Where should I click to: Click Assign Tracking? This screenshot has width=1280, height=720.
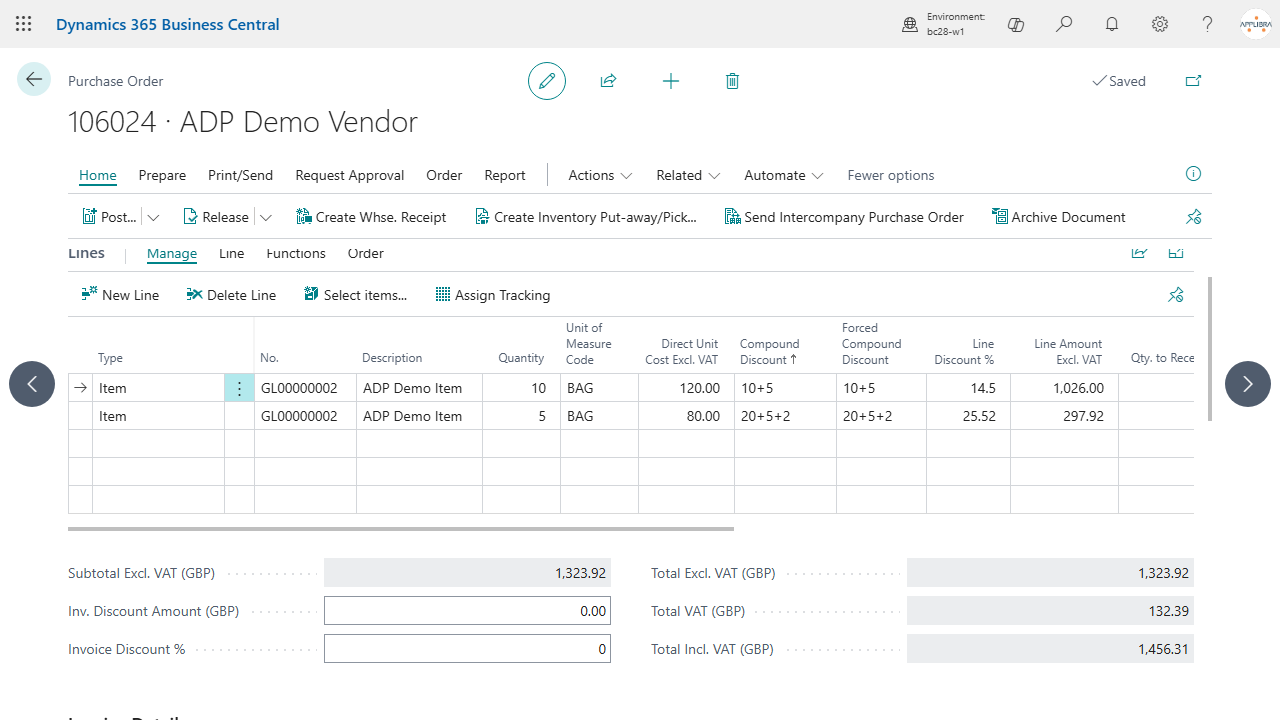coord(493,295)
